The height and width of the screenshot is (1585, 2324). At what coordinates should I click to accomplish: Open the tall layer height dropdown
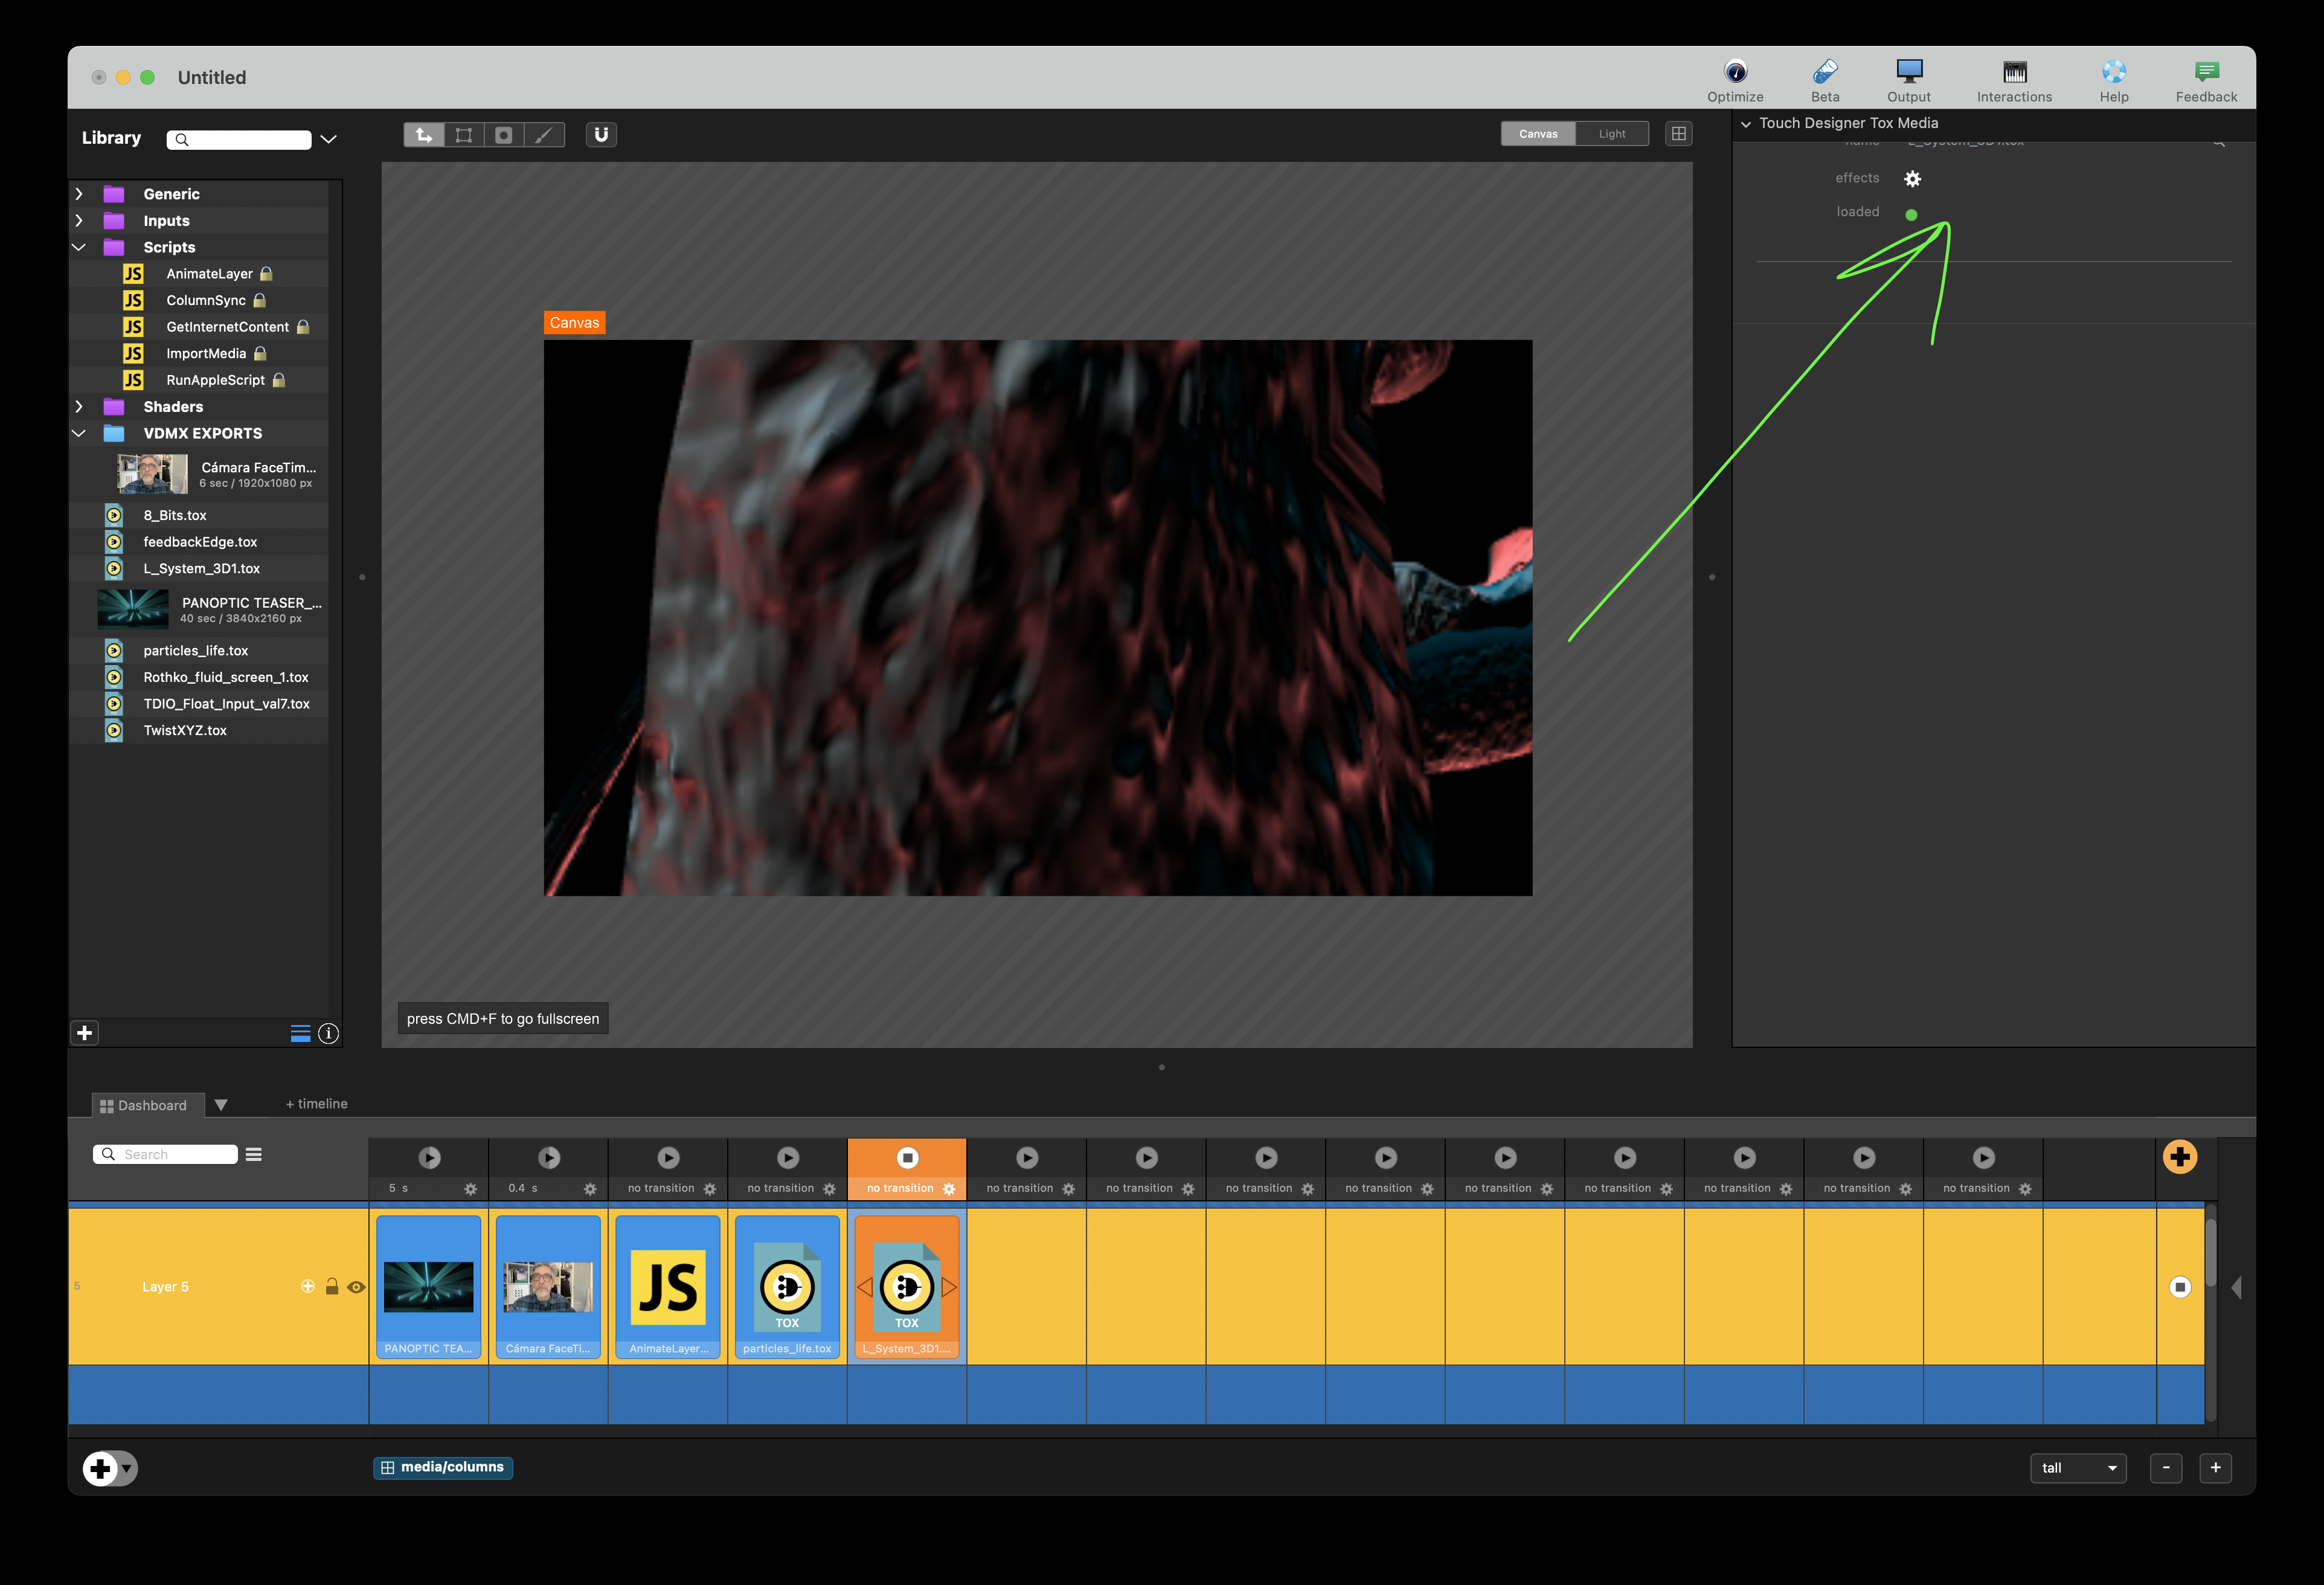[2078, 1468]
